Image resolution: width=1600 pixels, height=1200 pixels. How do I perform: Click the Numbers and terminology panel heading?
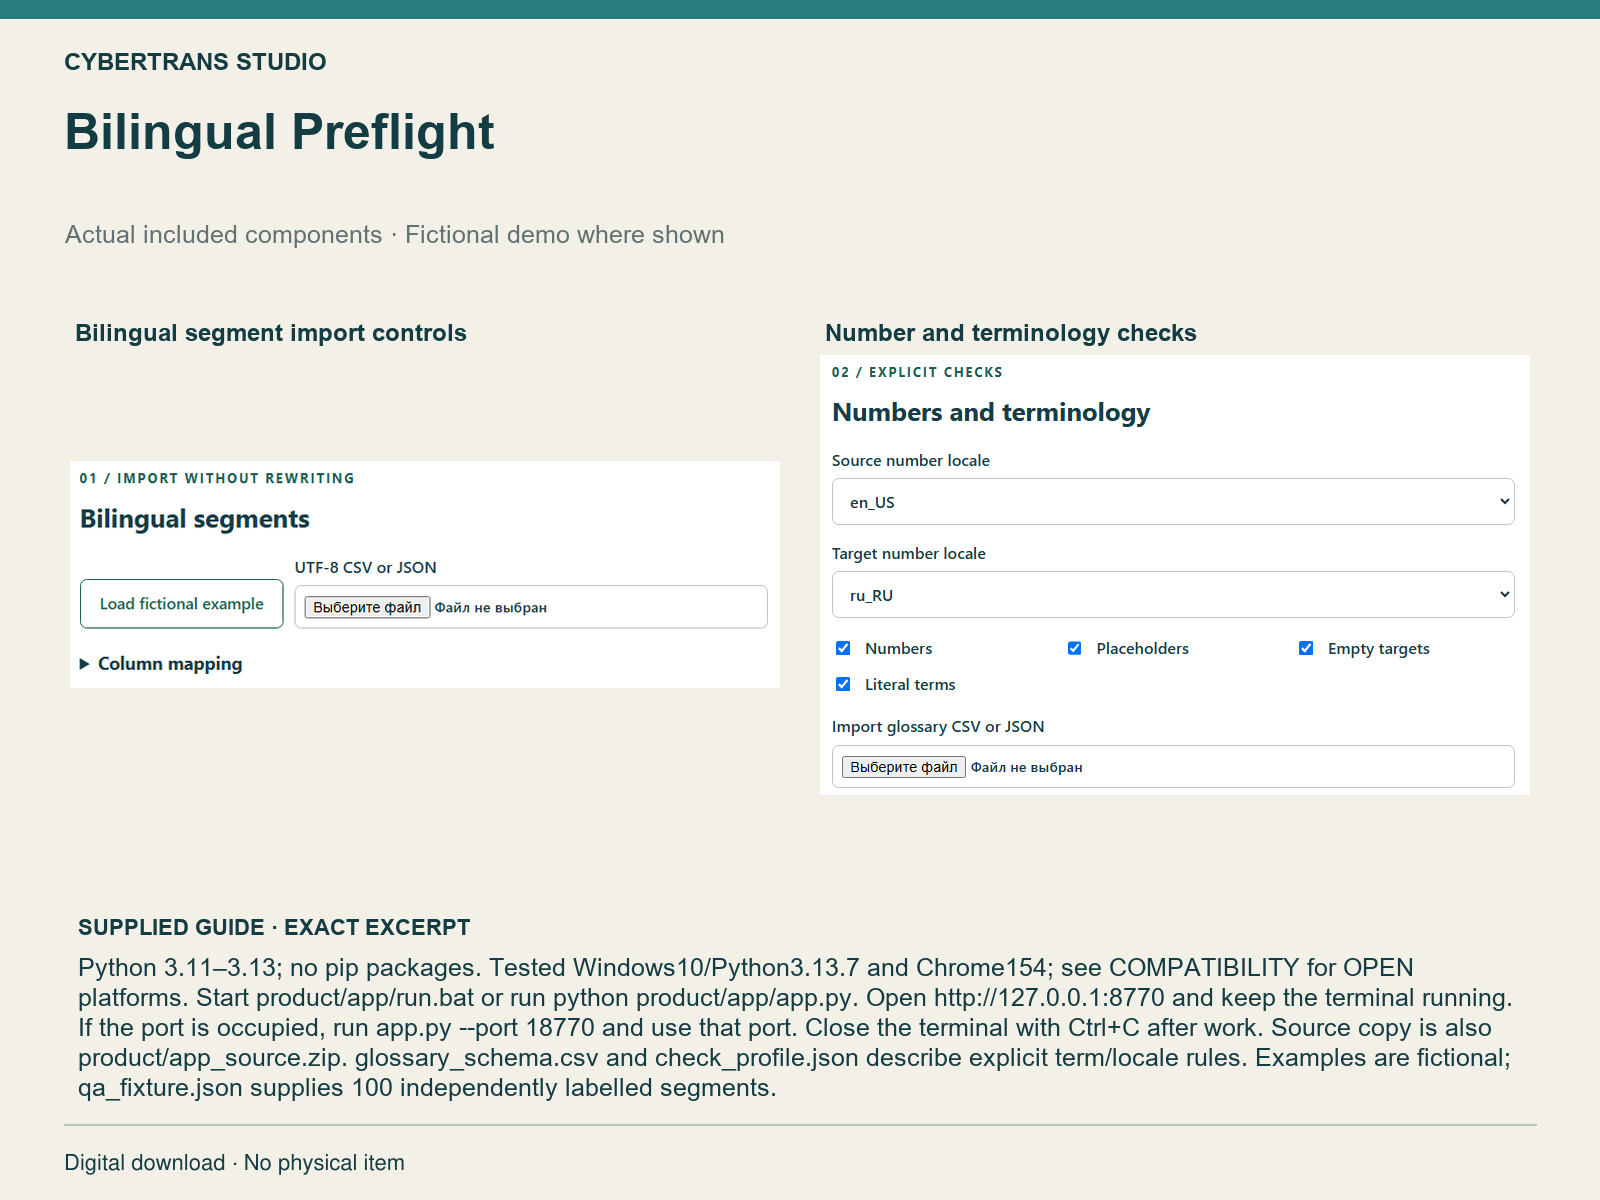click(x=991, y=412)
